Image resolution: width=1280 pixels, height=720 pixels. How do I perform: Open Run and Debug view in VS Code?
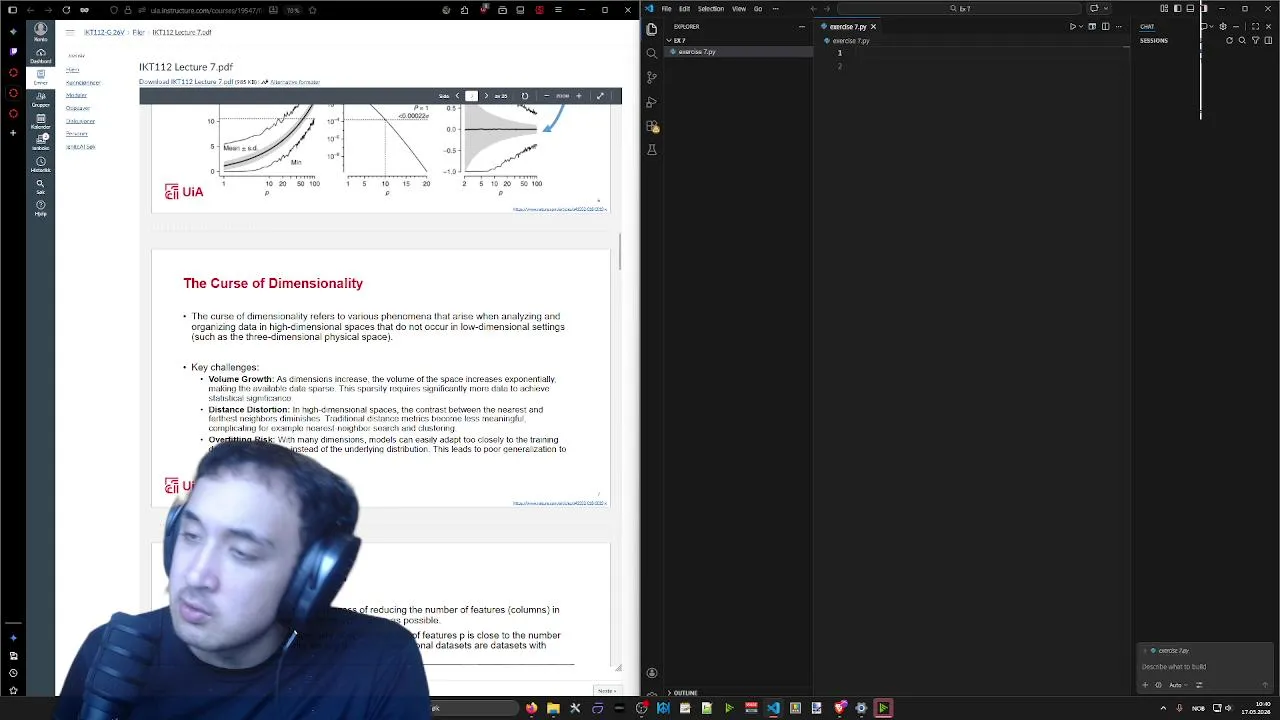tap(651, 102)
